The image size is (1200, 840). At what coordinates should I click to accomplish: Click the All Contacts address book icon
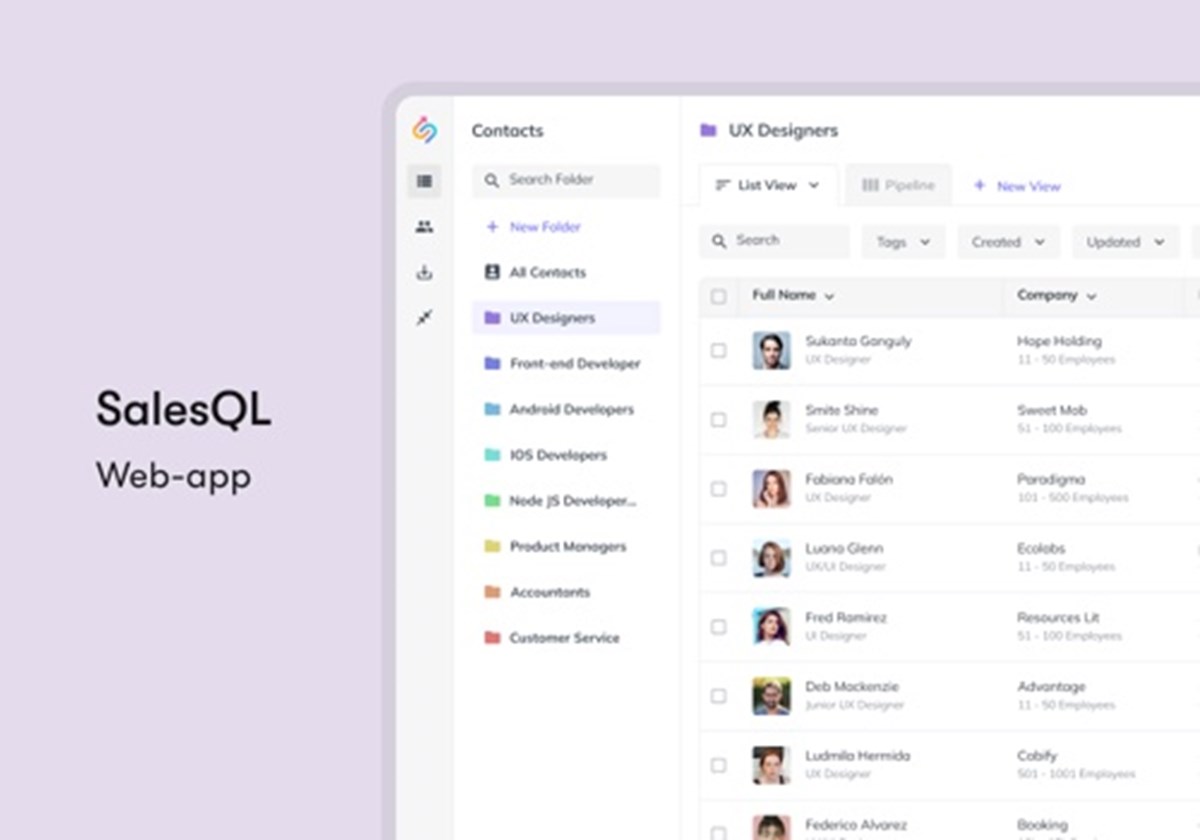pyautogui.click(x=491, y=272)
